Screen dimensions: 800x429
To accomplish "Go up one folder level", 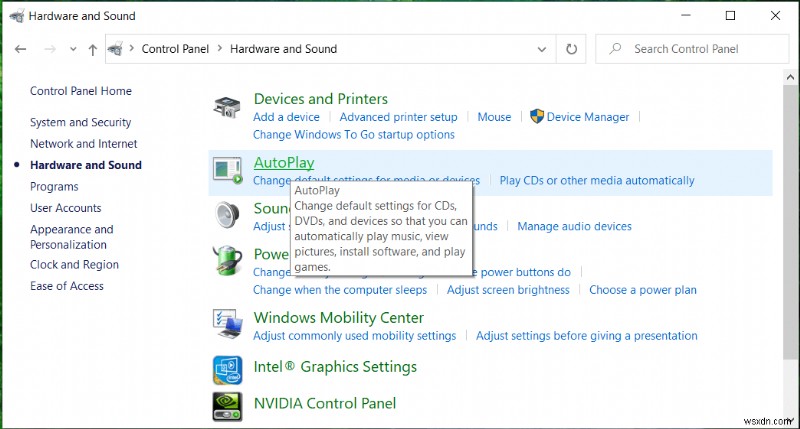I will pos(93,48).
